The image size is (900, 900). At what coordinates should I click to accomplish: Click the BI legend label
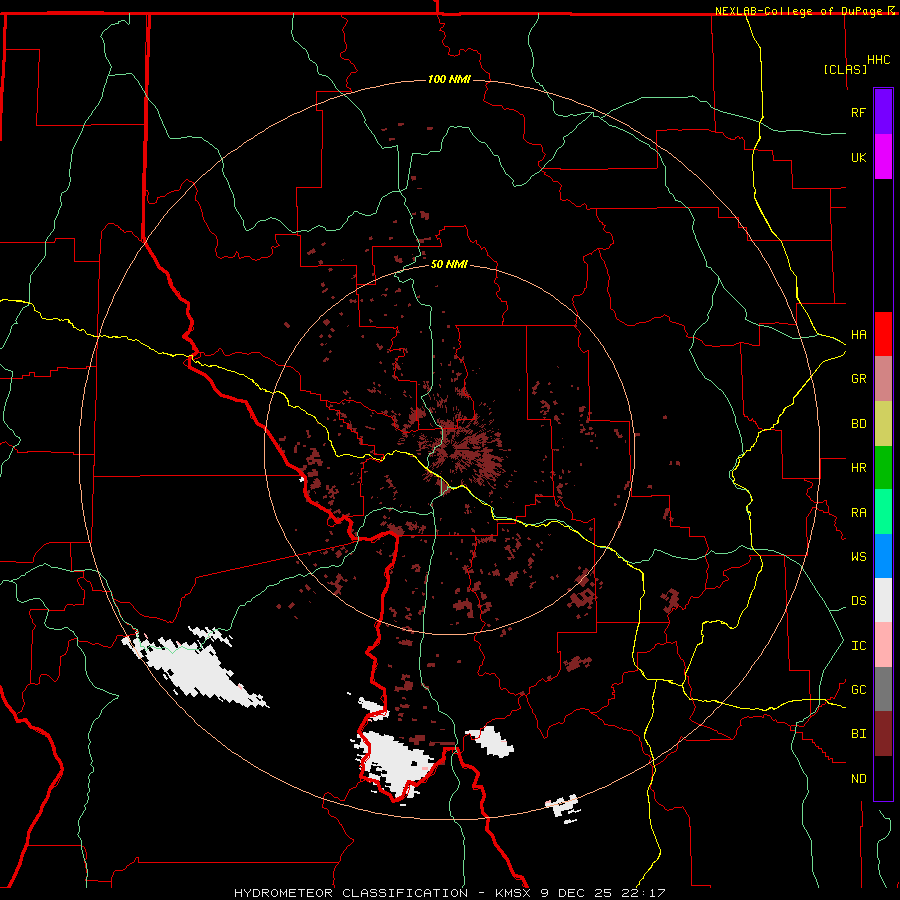[x=859, y=734]
